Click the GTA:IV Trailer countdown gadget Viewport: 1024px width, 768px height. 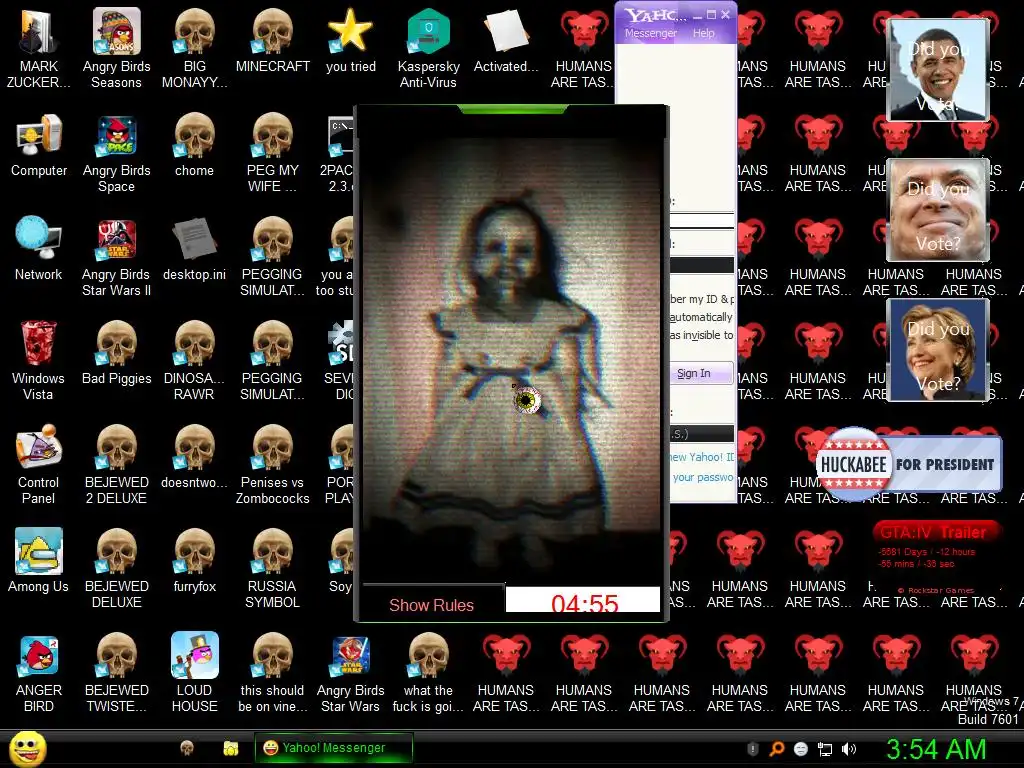pos(936,556)
